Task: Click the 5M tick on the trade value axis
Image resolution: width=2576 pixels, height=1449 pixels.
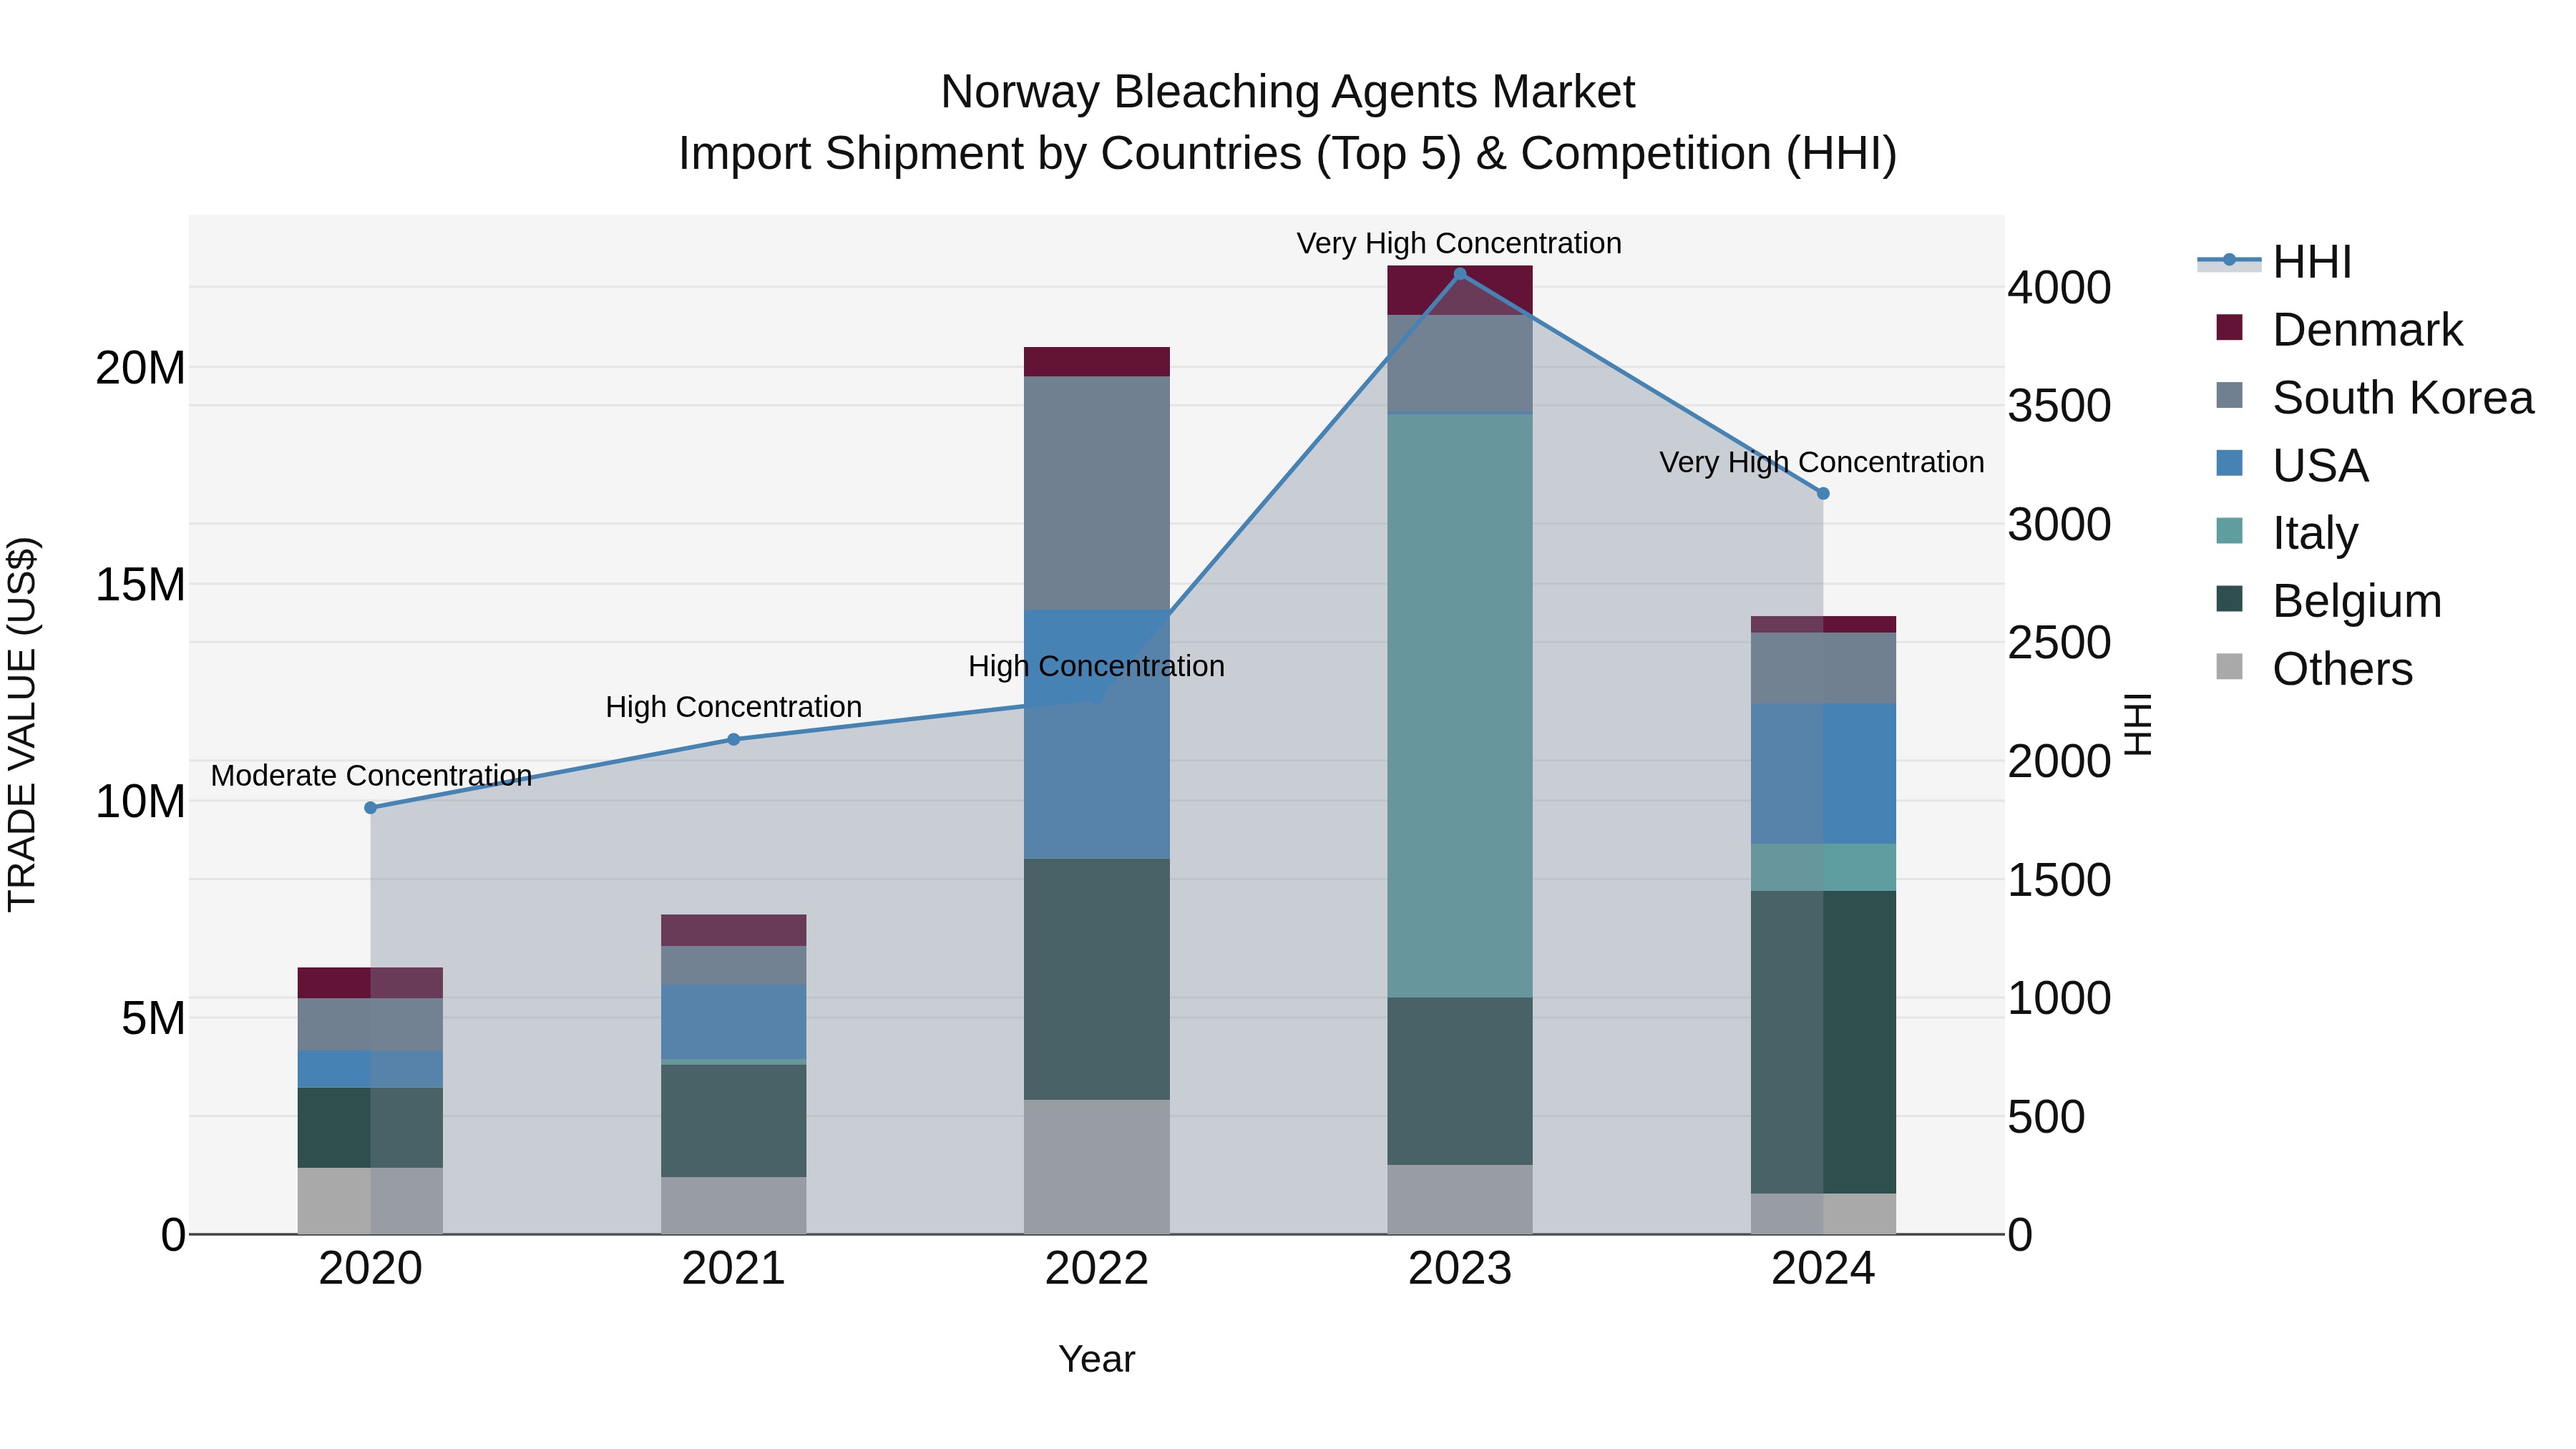Action: click(x=153, y=1019)
